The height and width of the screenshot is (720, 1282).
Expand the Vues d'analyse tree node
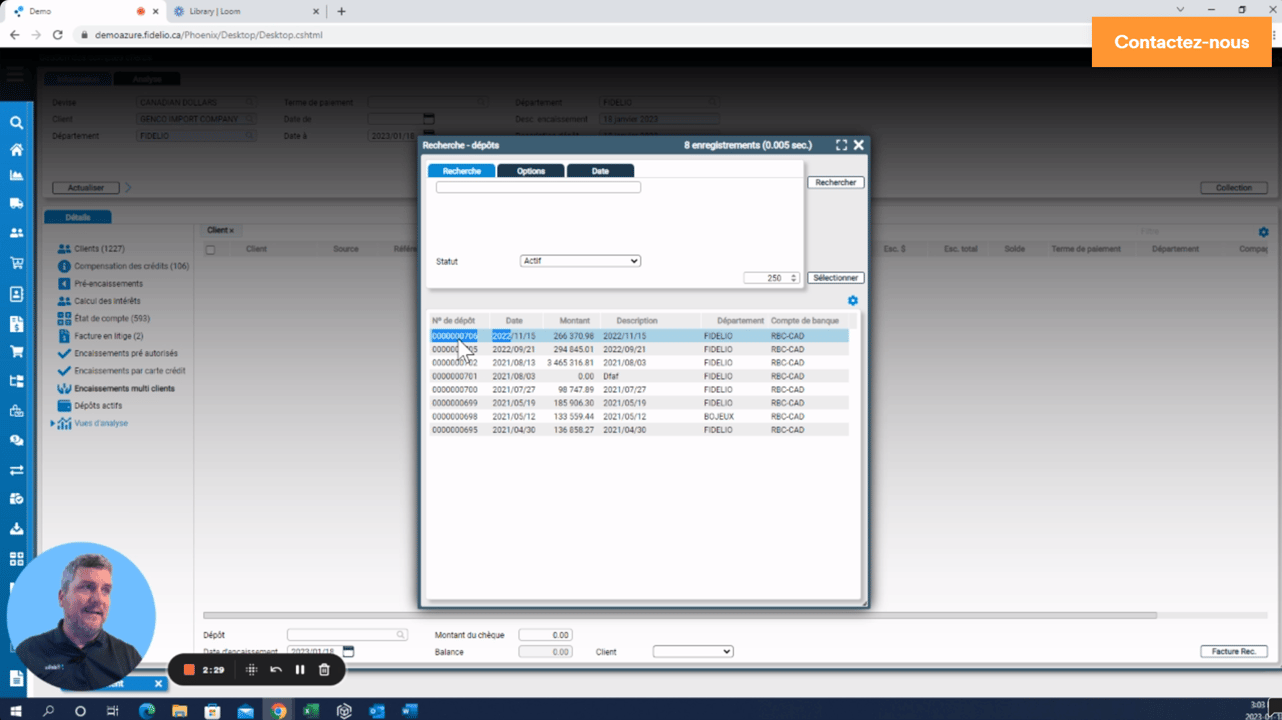pyautogui.click(x=53, y=424)
